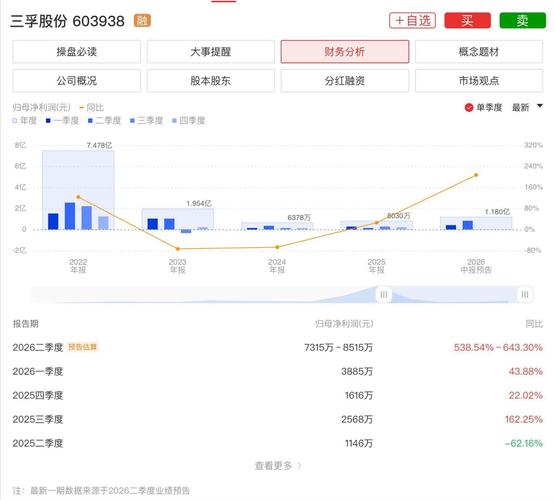
Task: Select the 财务分析 tab
Action: (345, 52)
